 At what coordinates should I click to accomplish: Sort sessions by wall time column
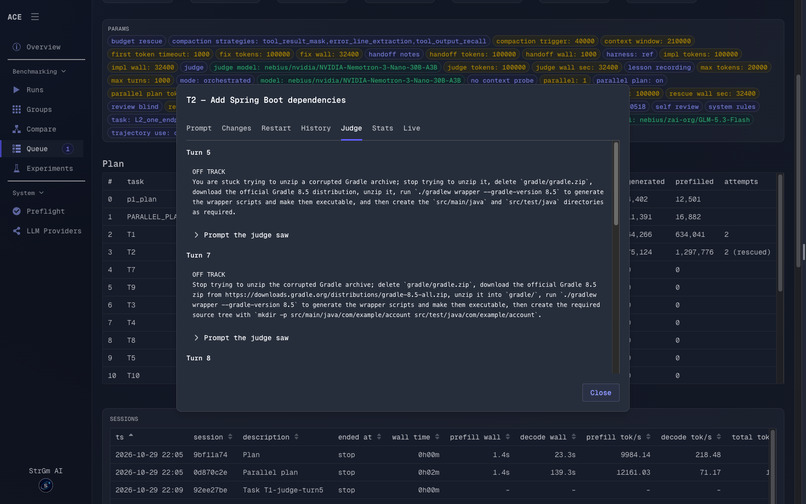(415, 437)
